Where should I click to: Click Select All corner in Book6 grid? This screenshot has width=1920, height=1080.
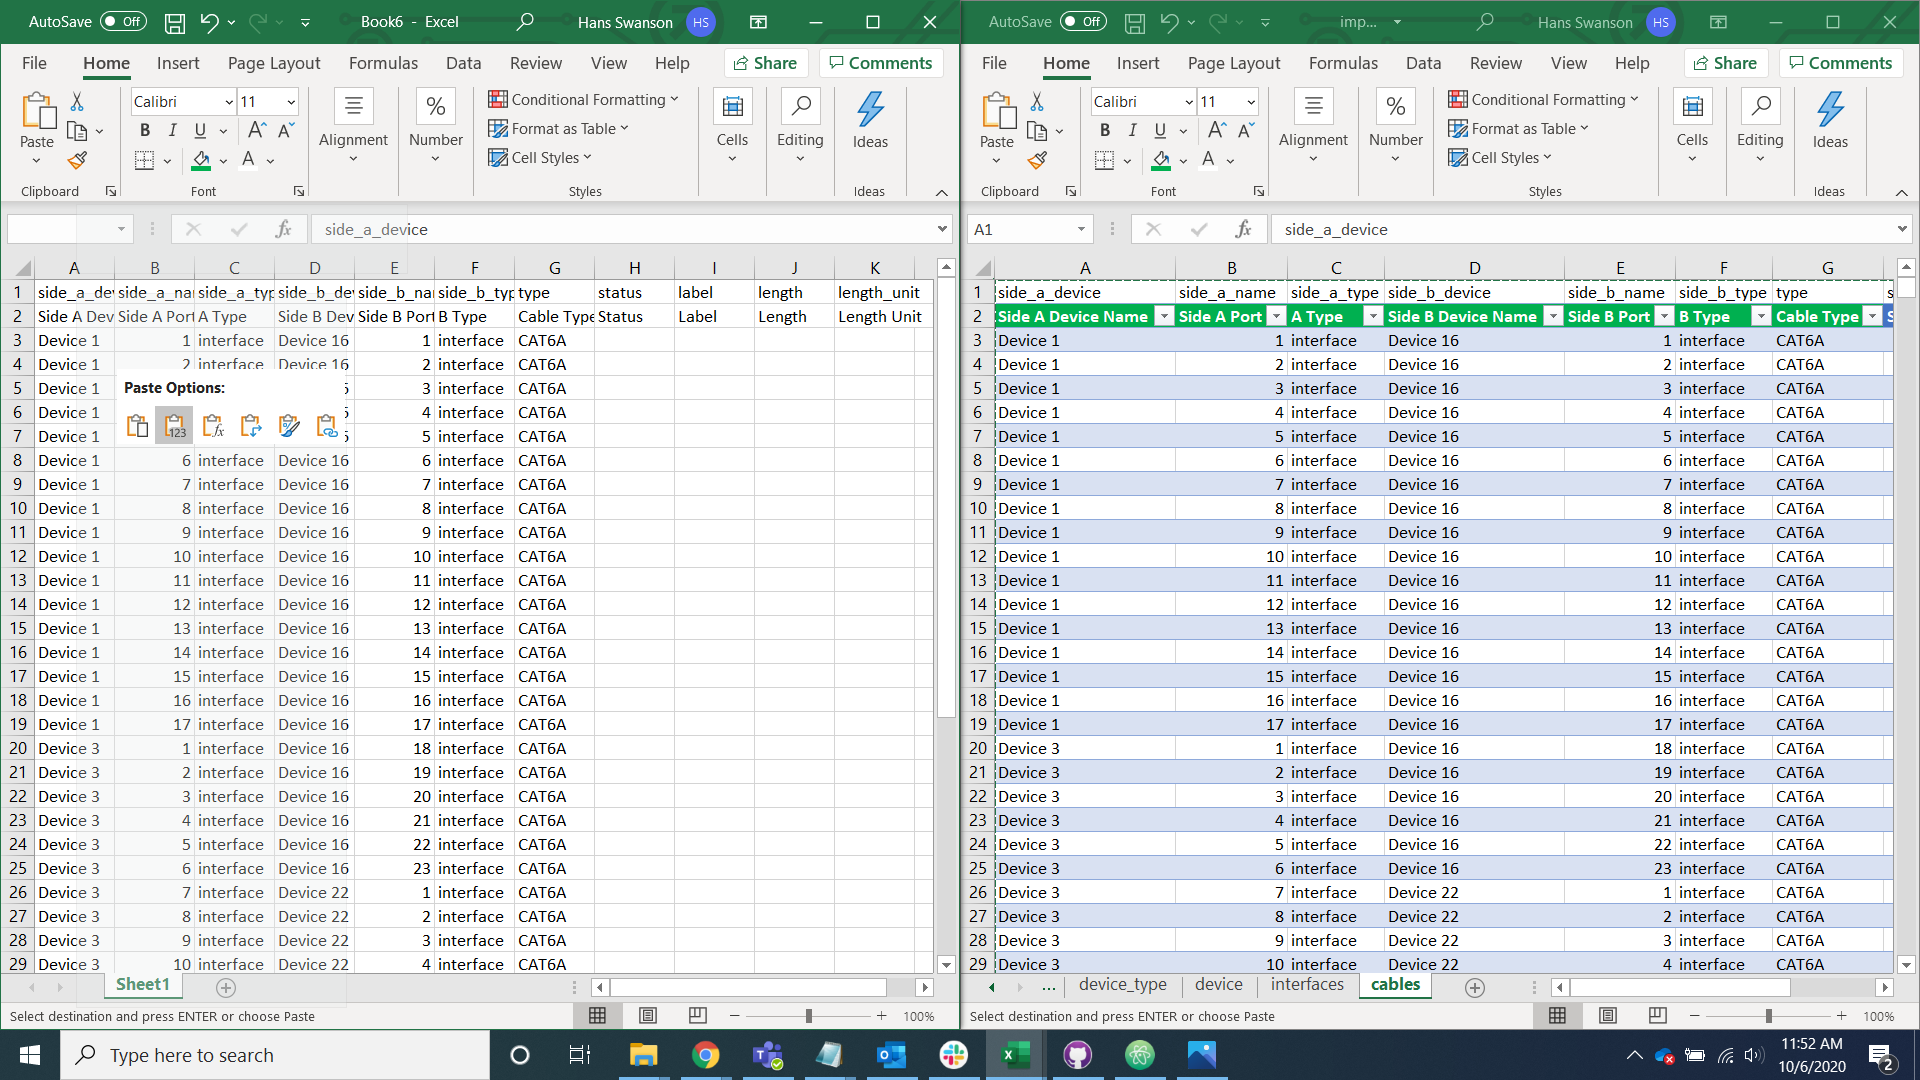point(20,268)
